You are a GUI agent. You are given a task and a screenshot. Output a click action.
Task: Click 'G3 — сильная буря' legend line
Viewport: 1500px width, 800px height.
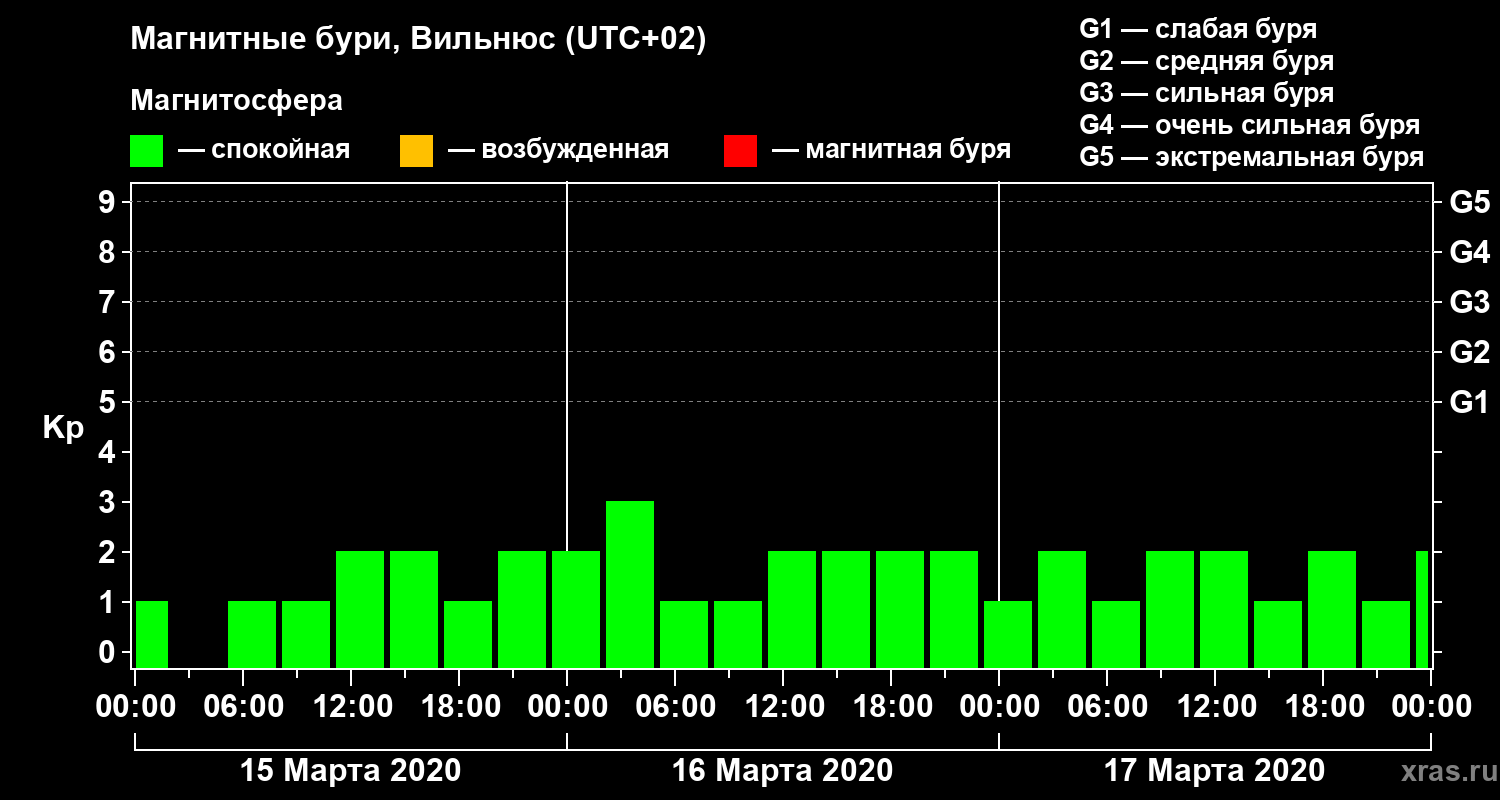(x=1207, y=93)
